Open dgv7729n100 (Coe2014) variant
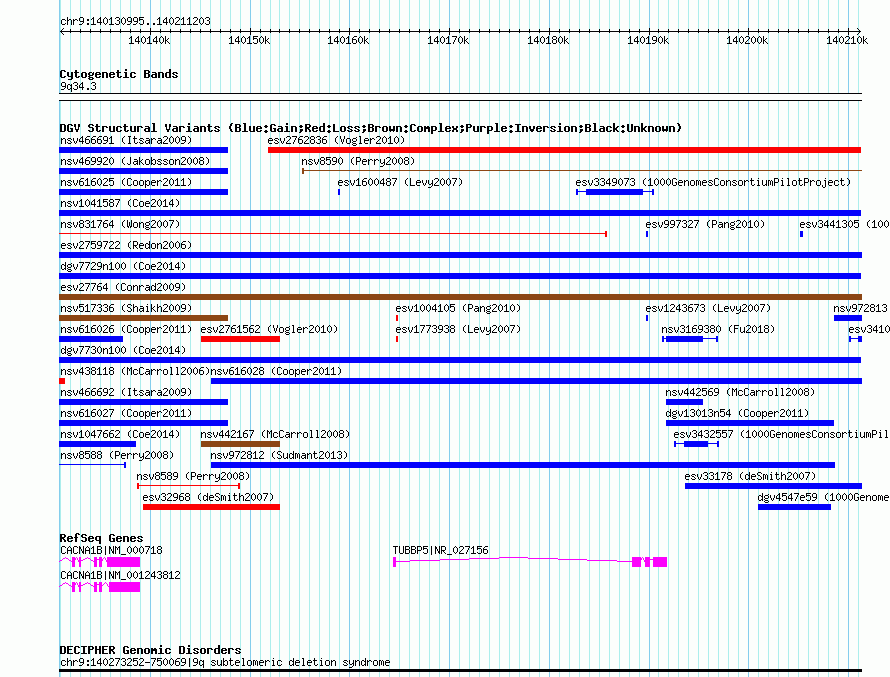 (x=123, y=266)
